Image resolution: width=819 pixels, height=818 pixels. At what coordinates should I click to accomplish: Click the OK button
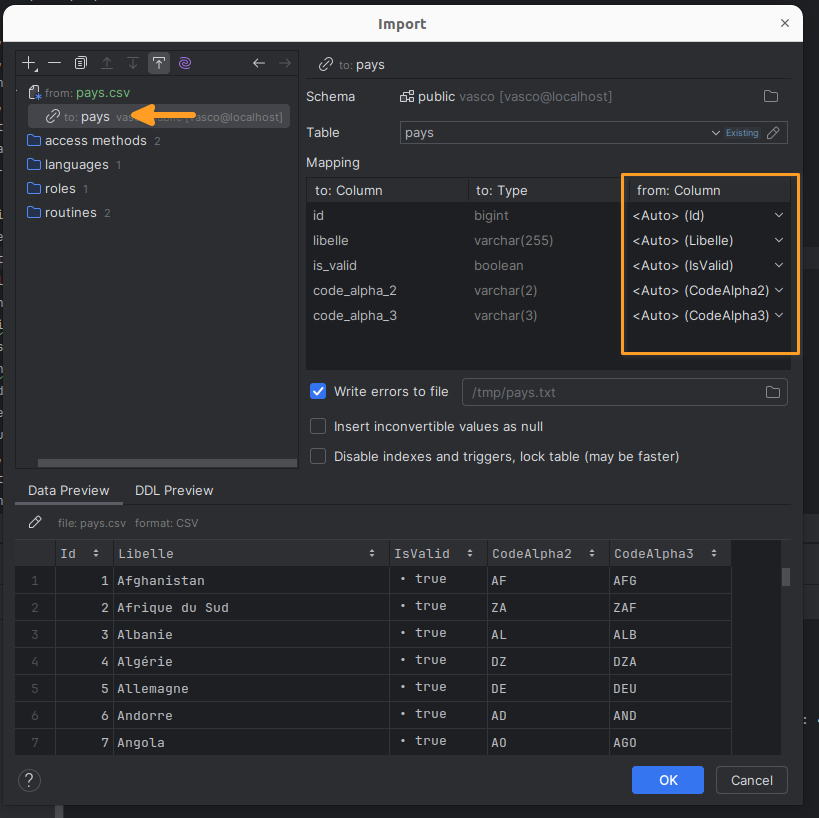coord(667,780)
